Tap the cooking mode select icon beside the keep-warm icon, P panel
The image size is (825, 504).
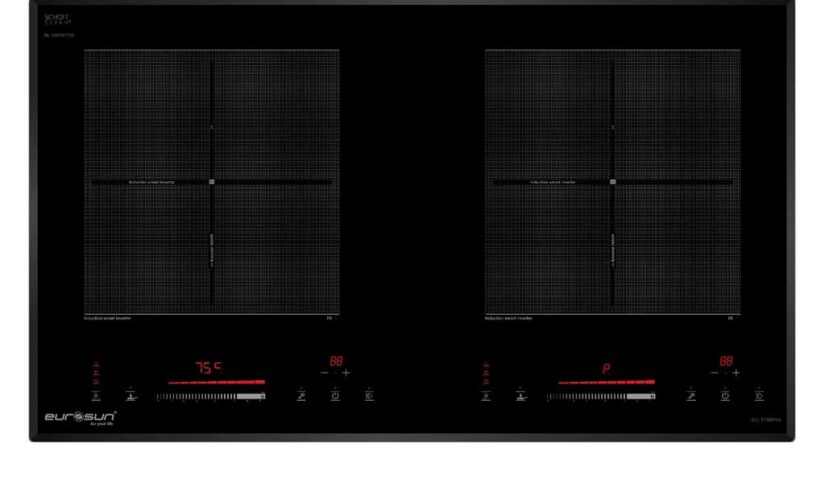coord(486,396)
